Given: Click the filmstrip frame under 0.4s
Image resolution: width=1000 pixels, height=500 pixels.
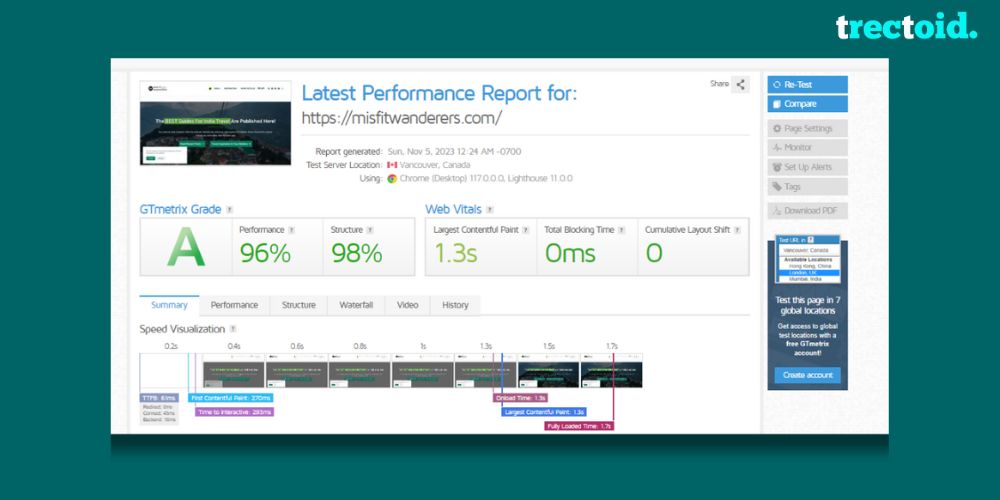Looking at the screenshot, I should (x=233, y=371).
